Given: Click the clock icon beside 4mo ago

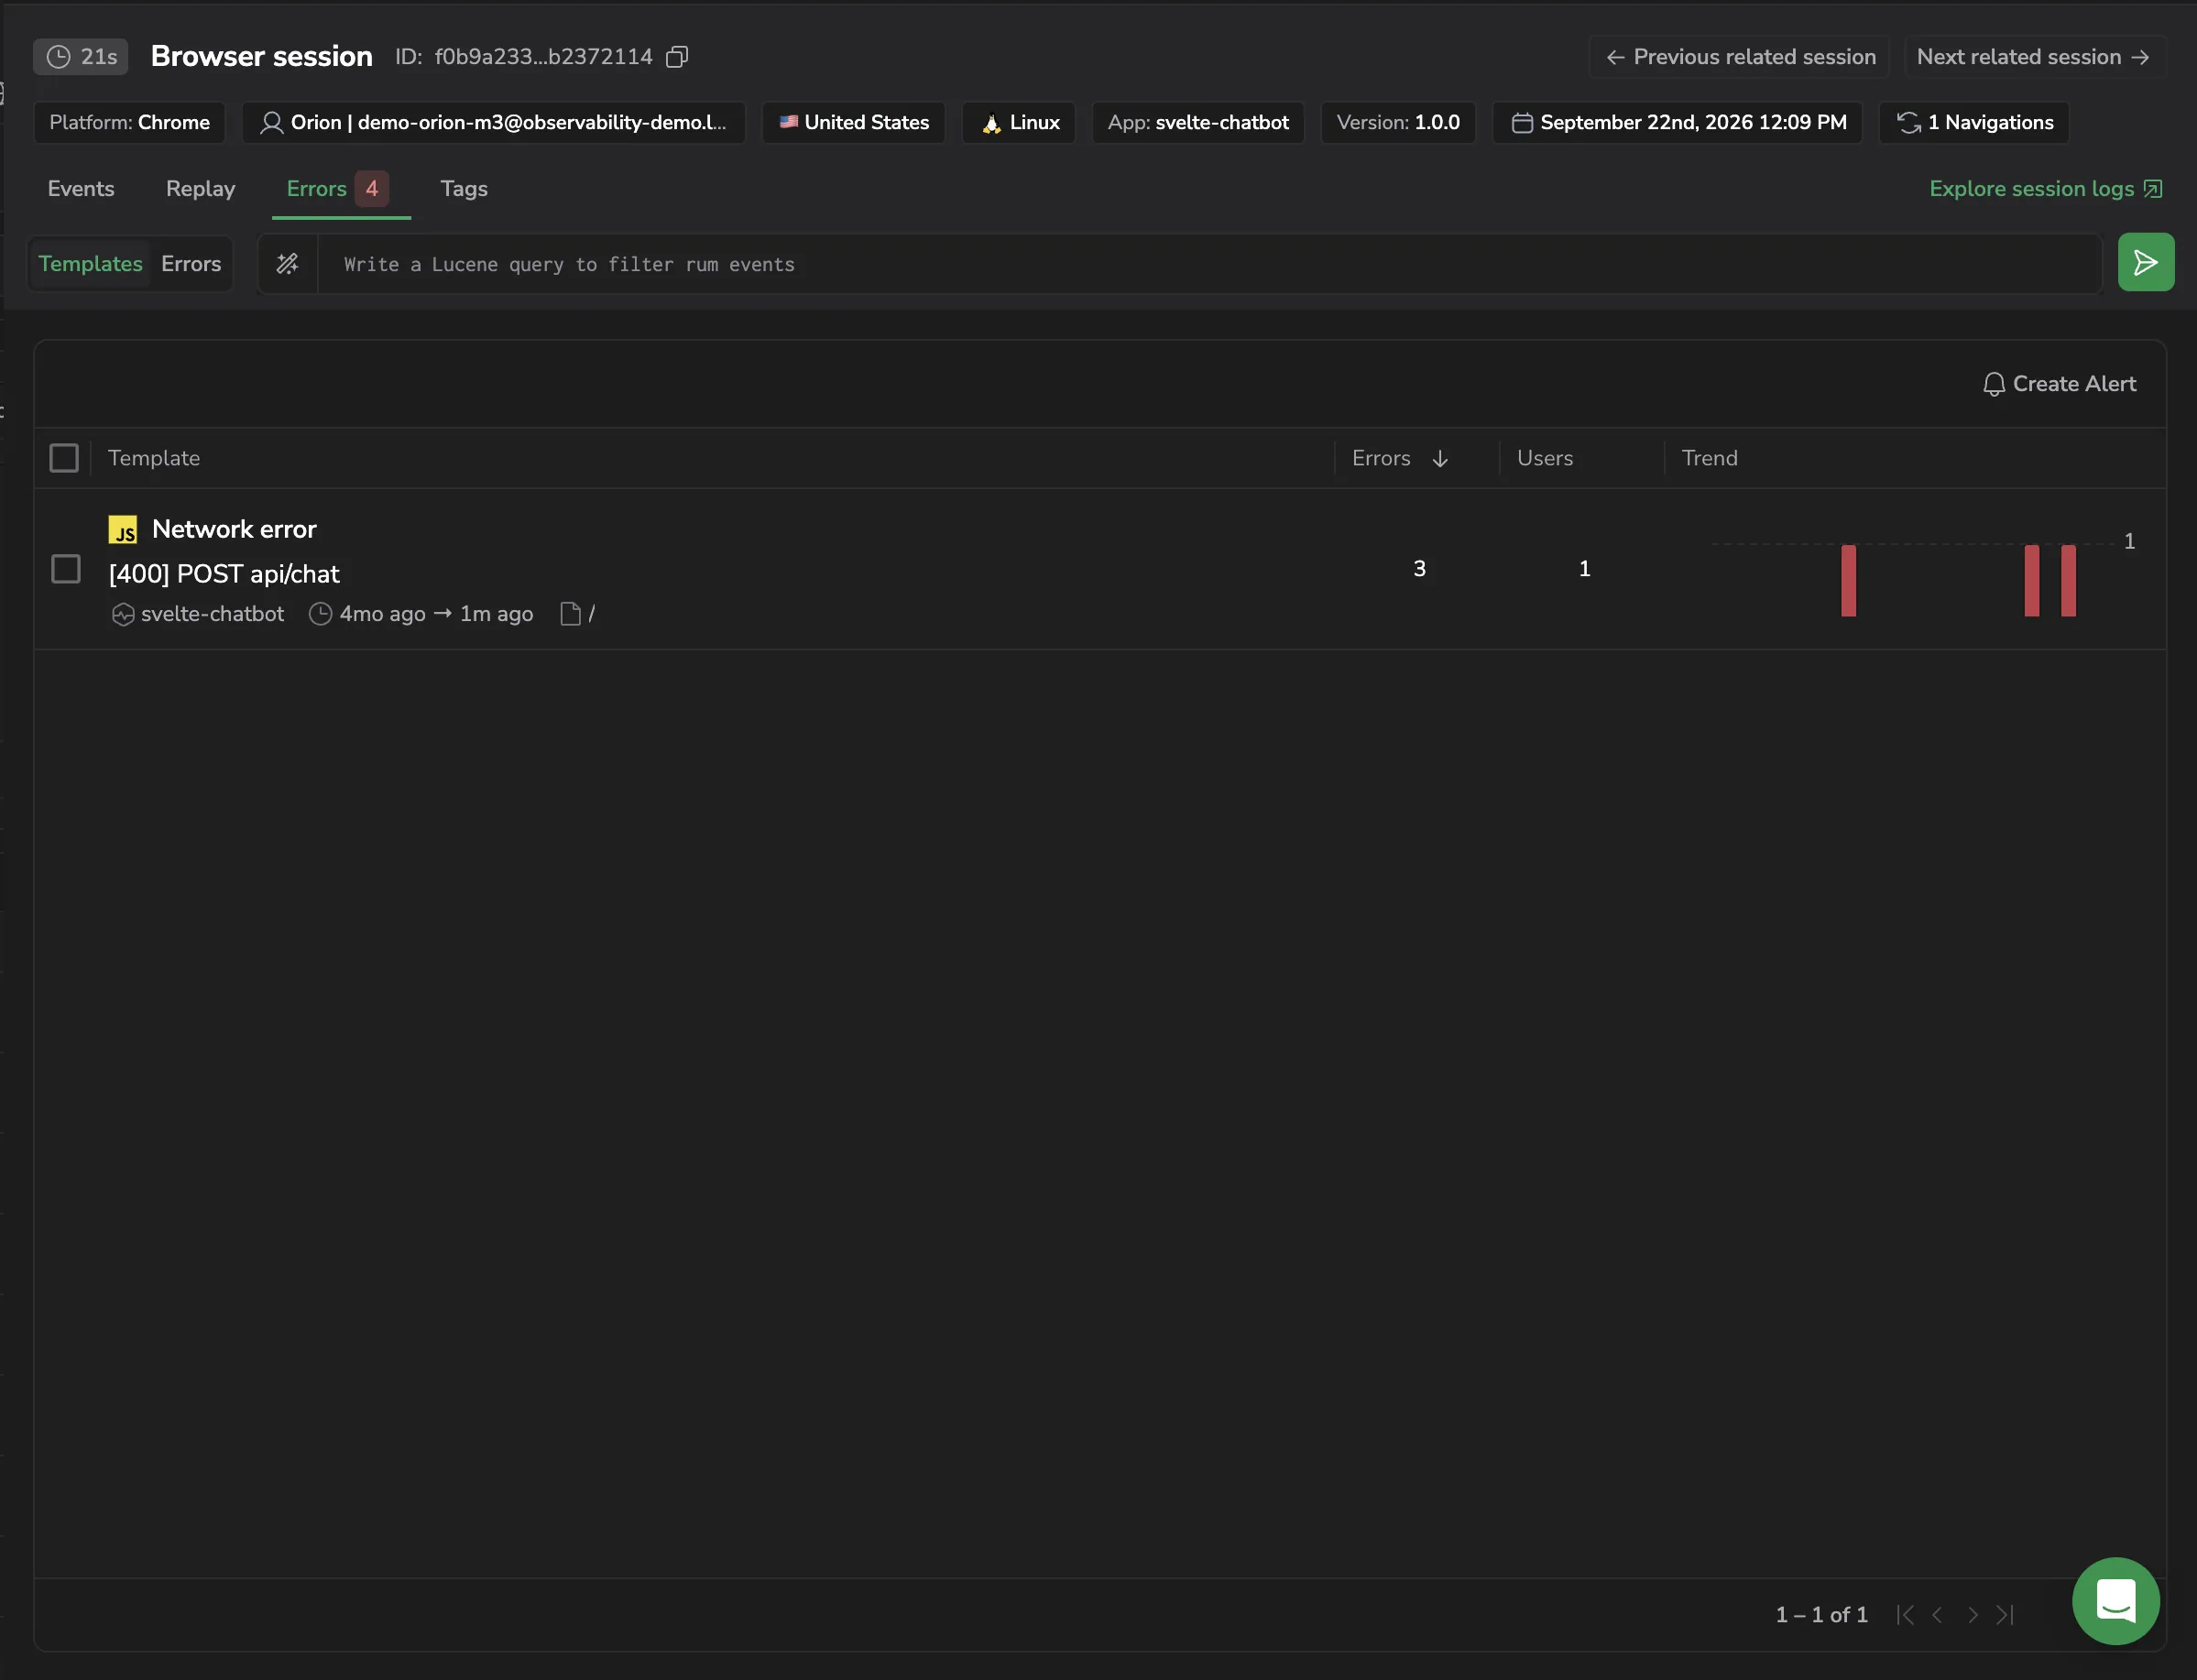Looking at the screenshot, I should 320,614.
